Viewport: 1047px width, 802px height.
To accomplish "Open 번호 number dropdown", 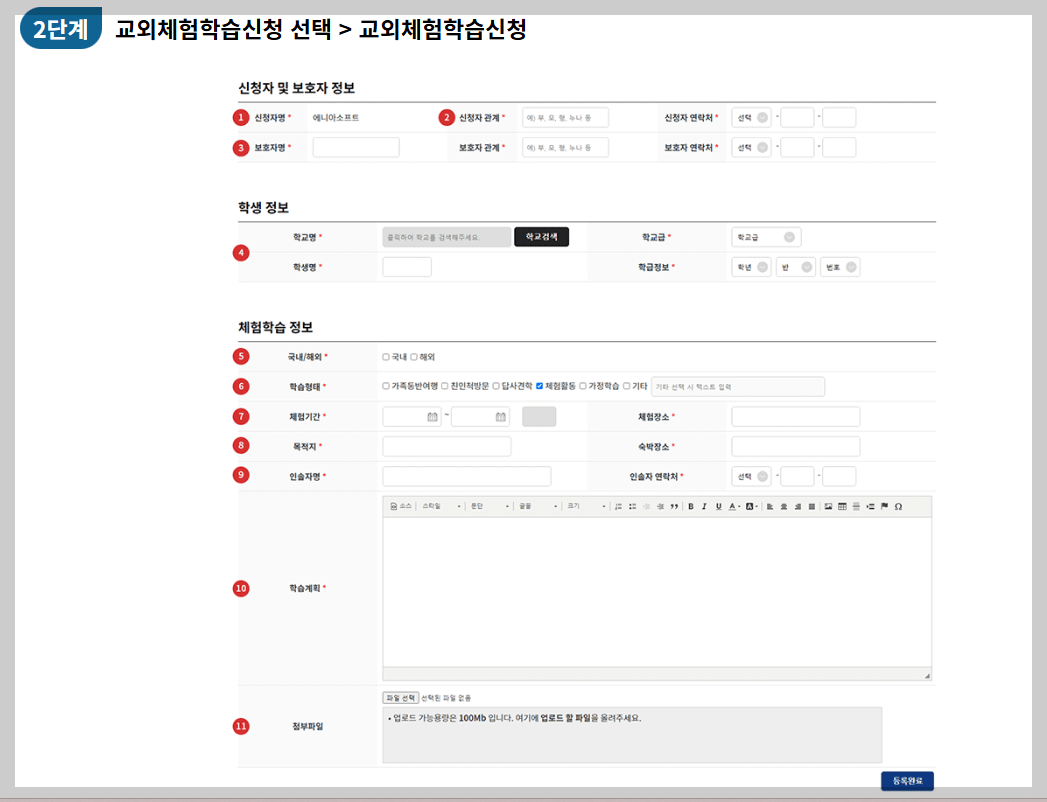I will click(840, 267).
